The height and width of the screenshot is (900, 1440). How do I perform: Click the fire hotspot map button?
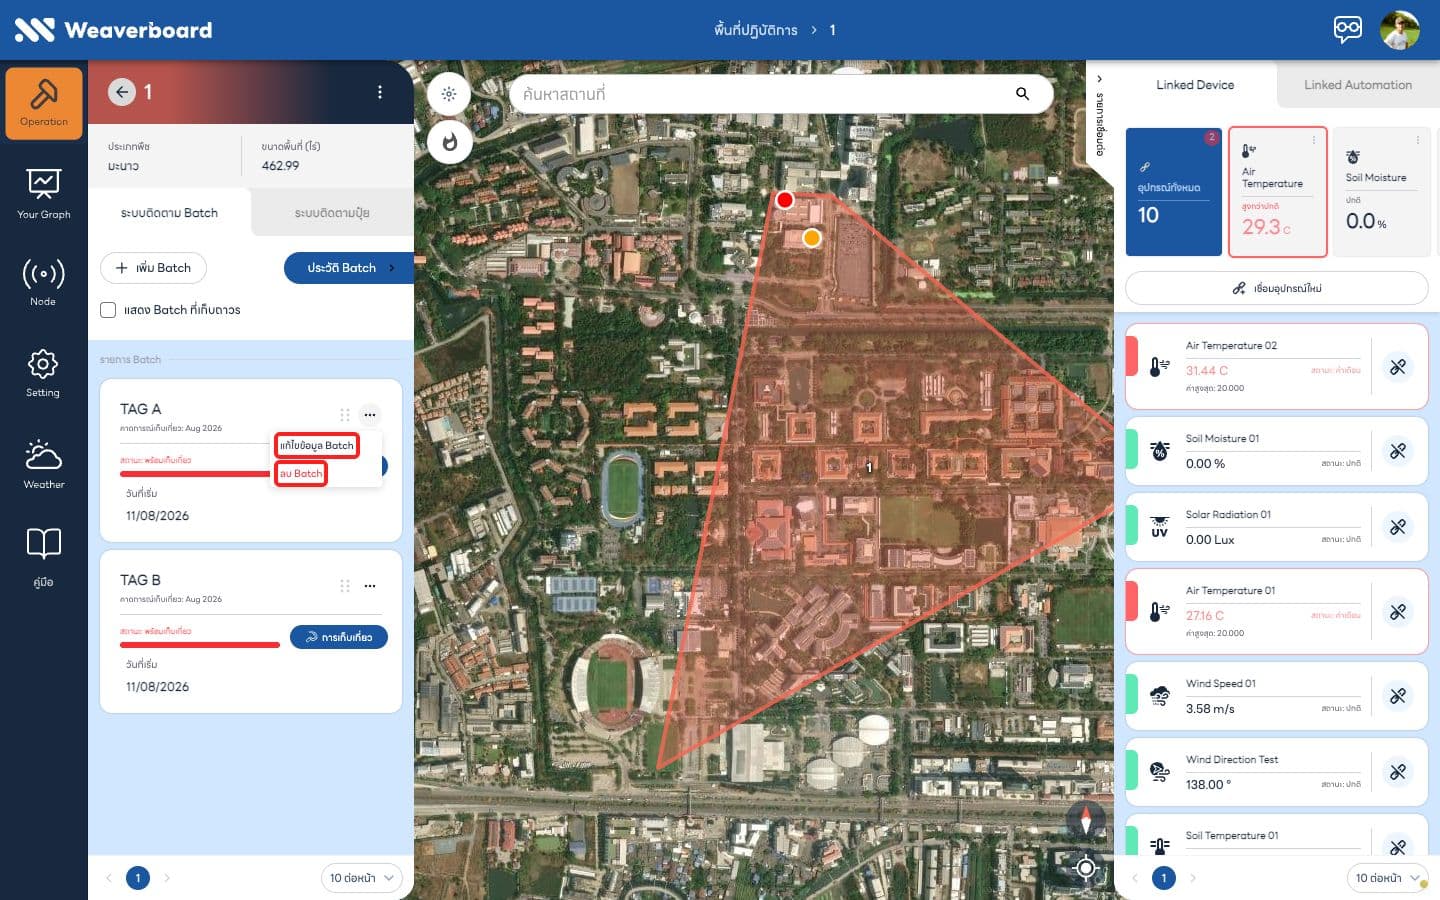coord(449,142)
